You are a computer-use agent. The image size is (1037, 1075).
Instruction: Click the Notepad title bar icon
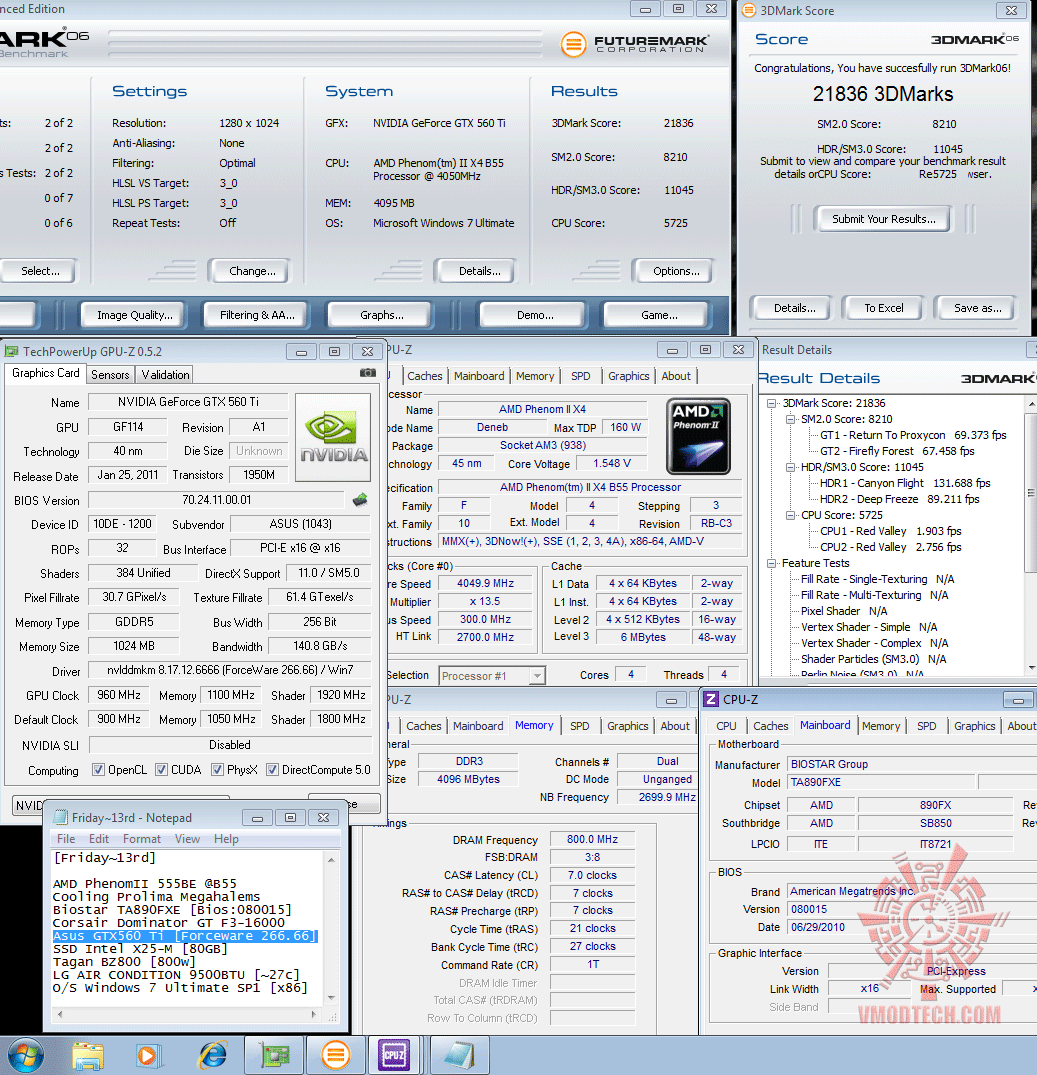[60, 817]
